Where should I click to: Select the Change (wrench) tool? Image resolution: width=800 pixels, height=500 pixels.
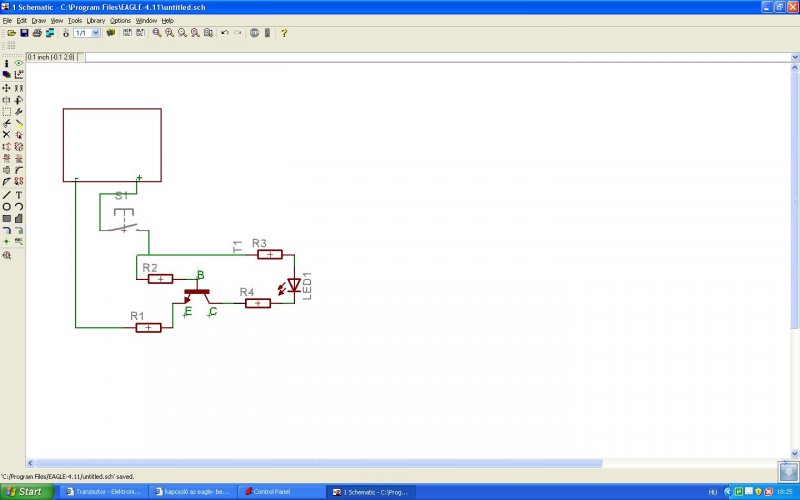(19, 112)
